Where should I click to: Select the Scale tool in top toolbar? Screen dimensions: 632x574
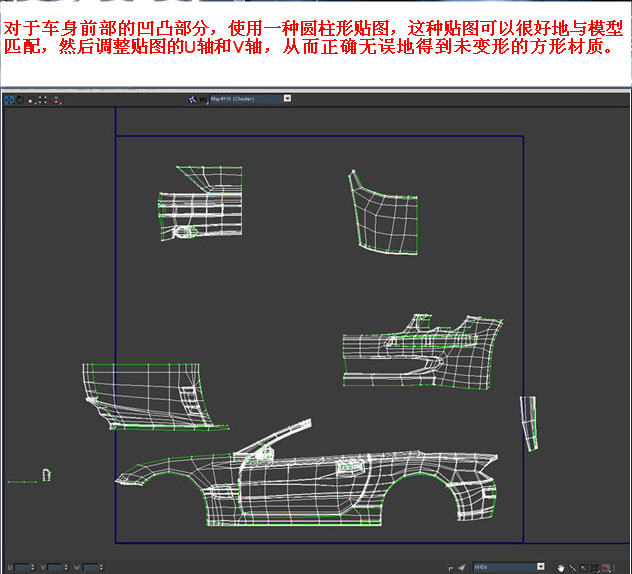coord(30,99)
